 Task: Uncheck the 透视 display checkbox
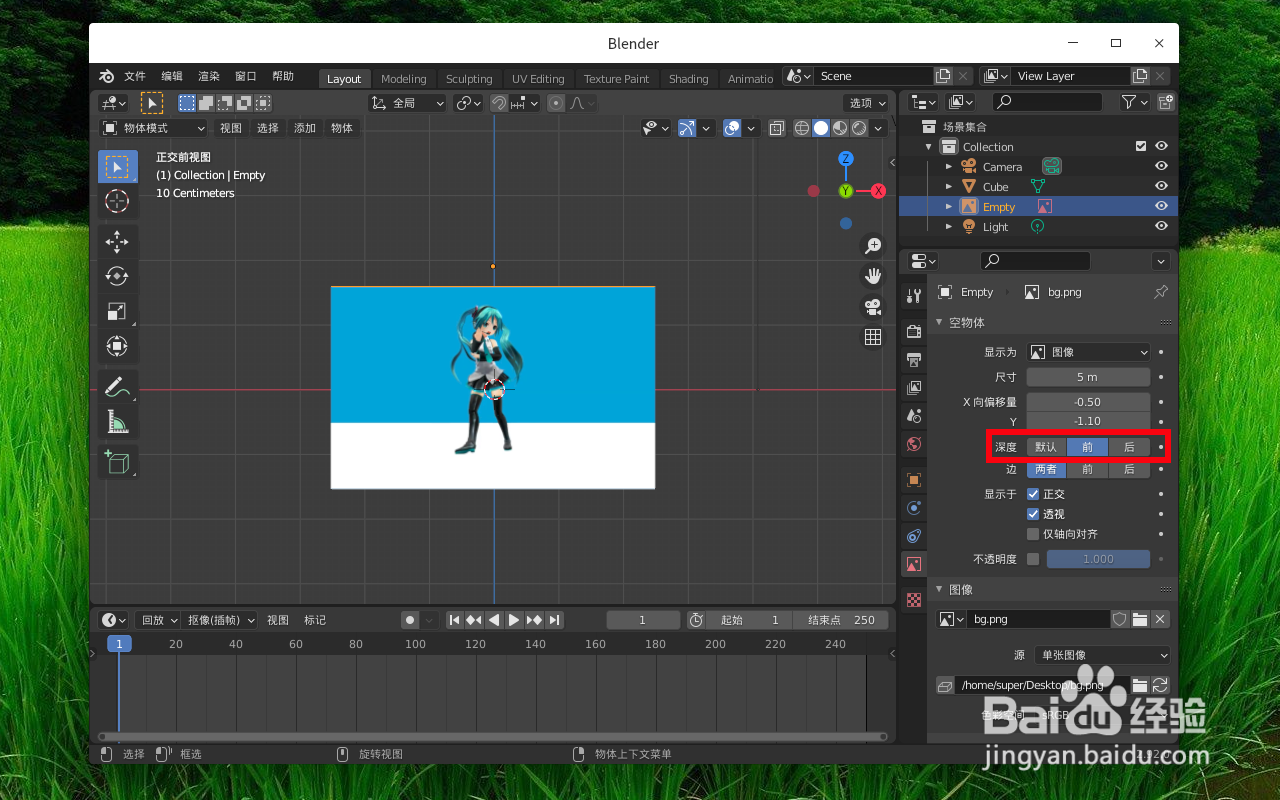(1033, 514)
